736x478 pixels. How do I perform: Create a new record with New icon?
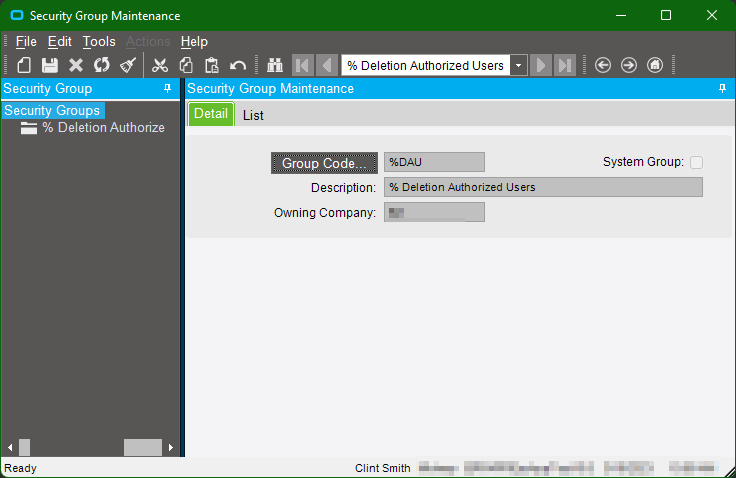pyautogui.click(x=24, y=65)
